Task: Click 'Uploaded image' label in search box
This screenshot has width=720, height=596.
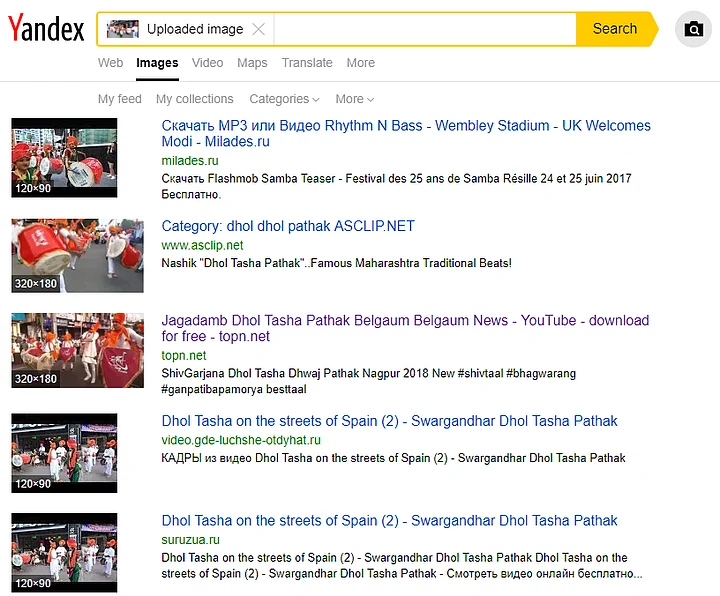Action: coord(195,29)
